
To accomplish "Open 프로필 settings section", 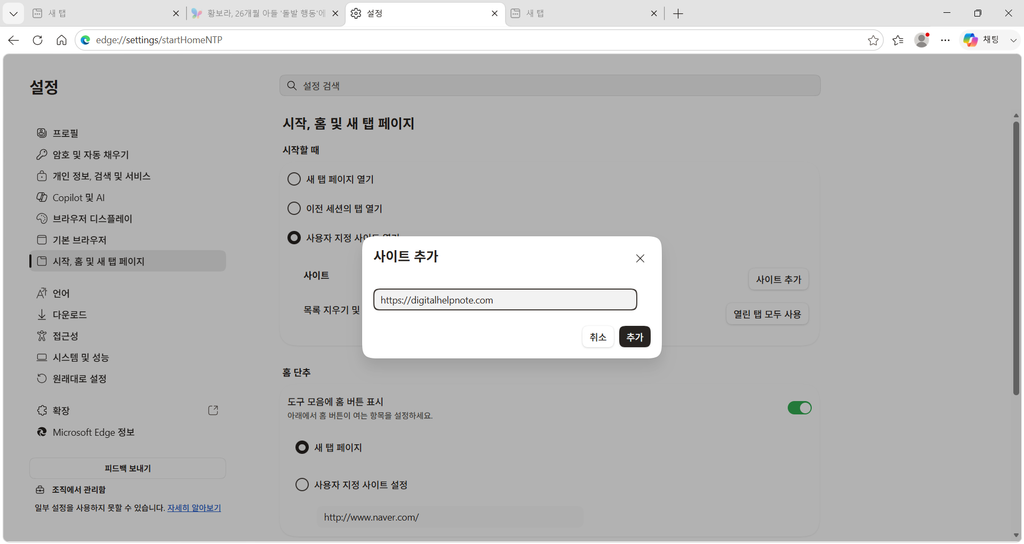I will pos(127,133).
